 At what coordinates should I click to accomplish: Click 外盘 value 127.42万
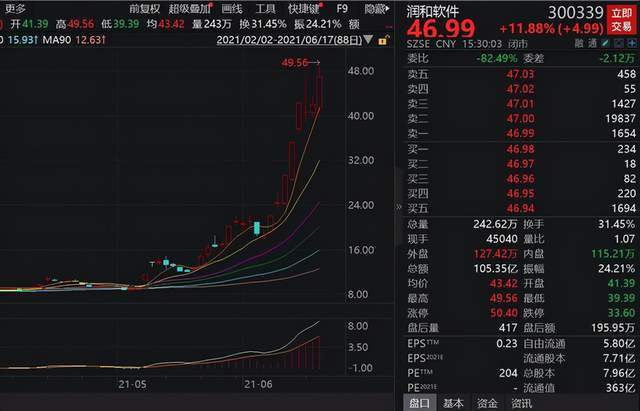[x=495, y=254]
